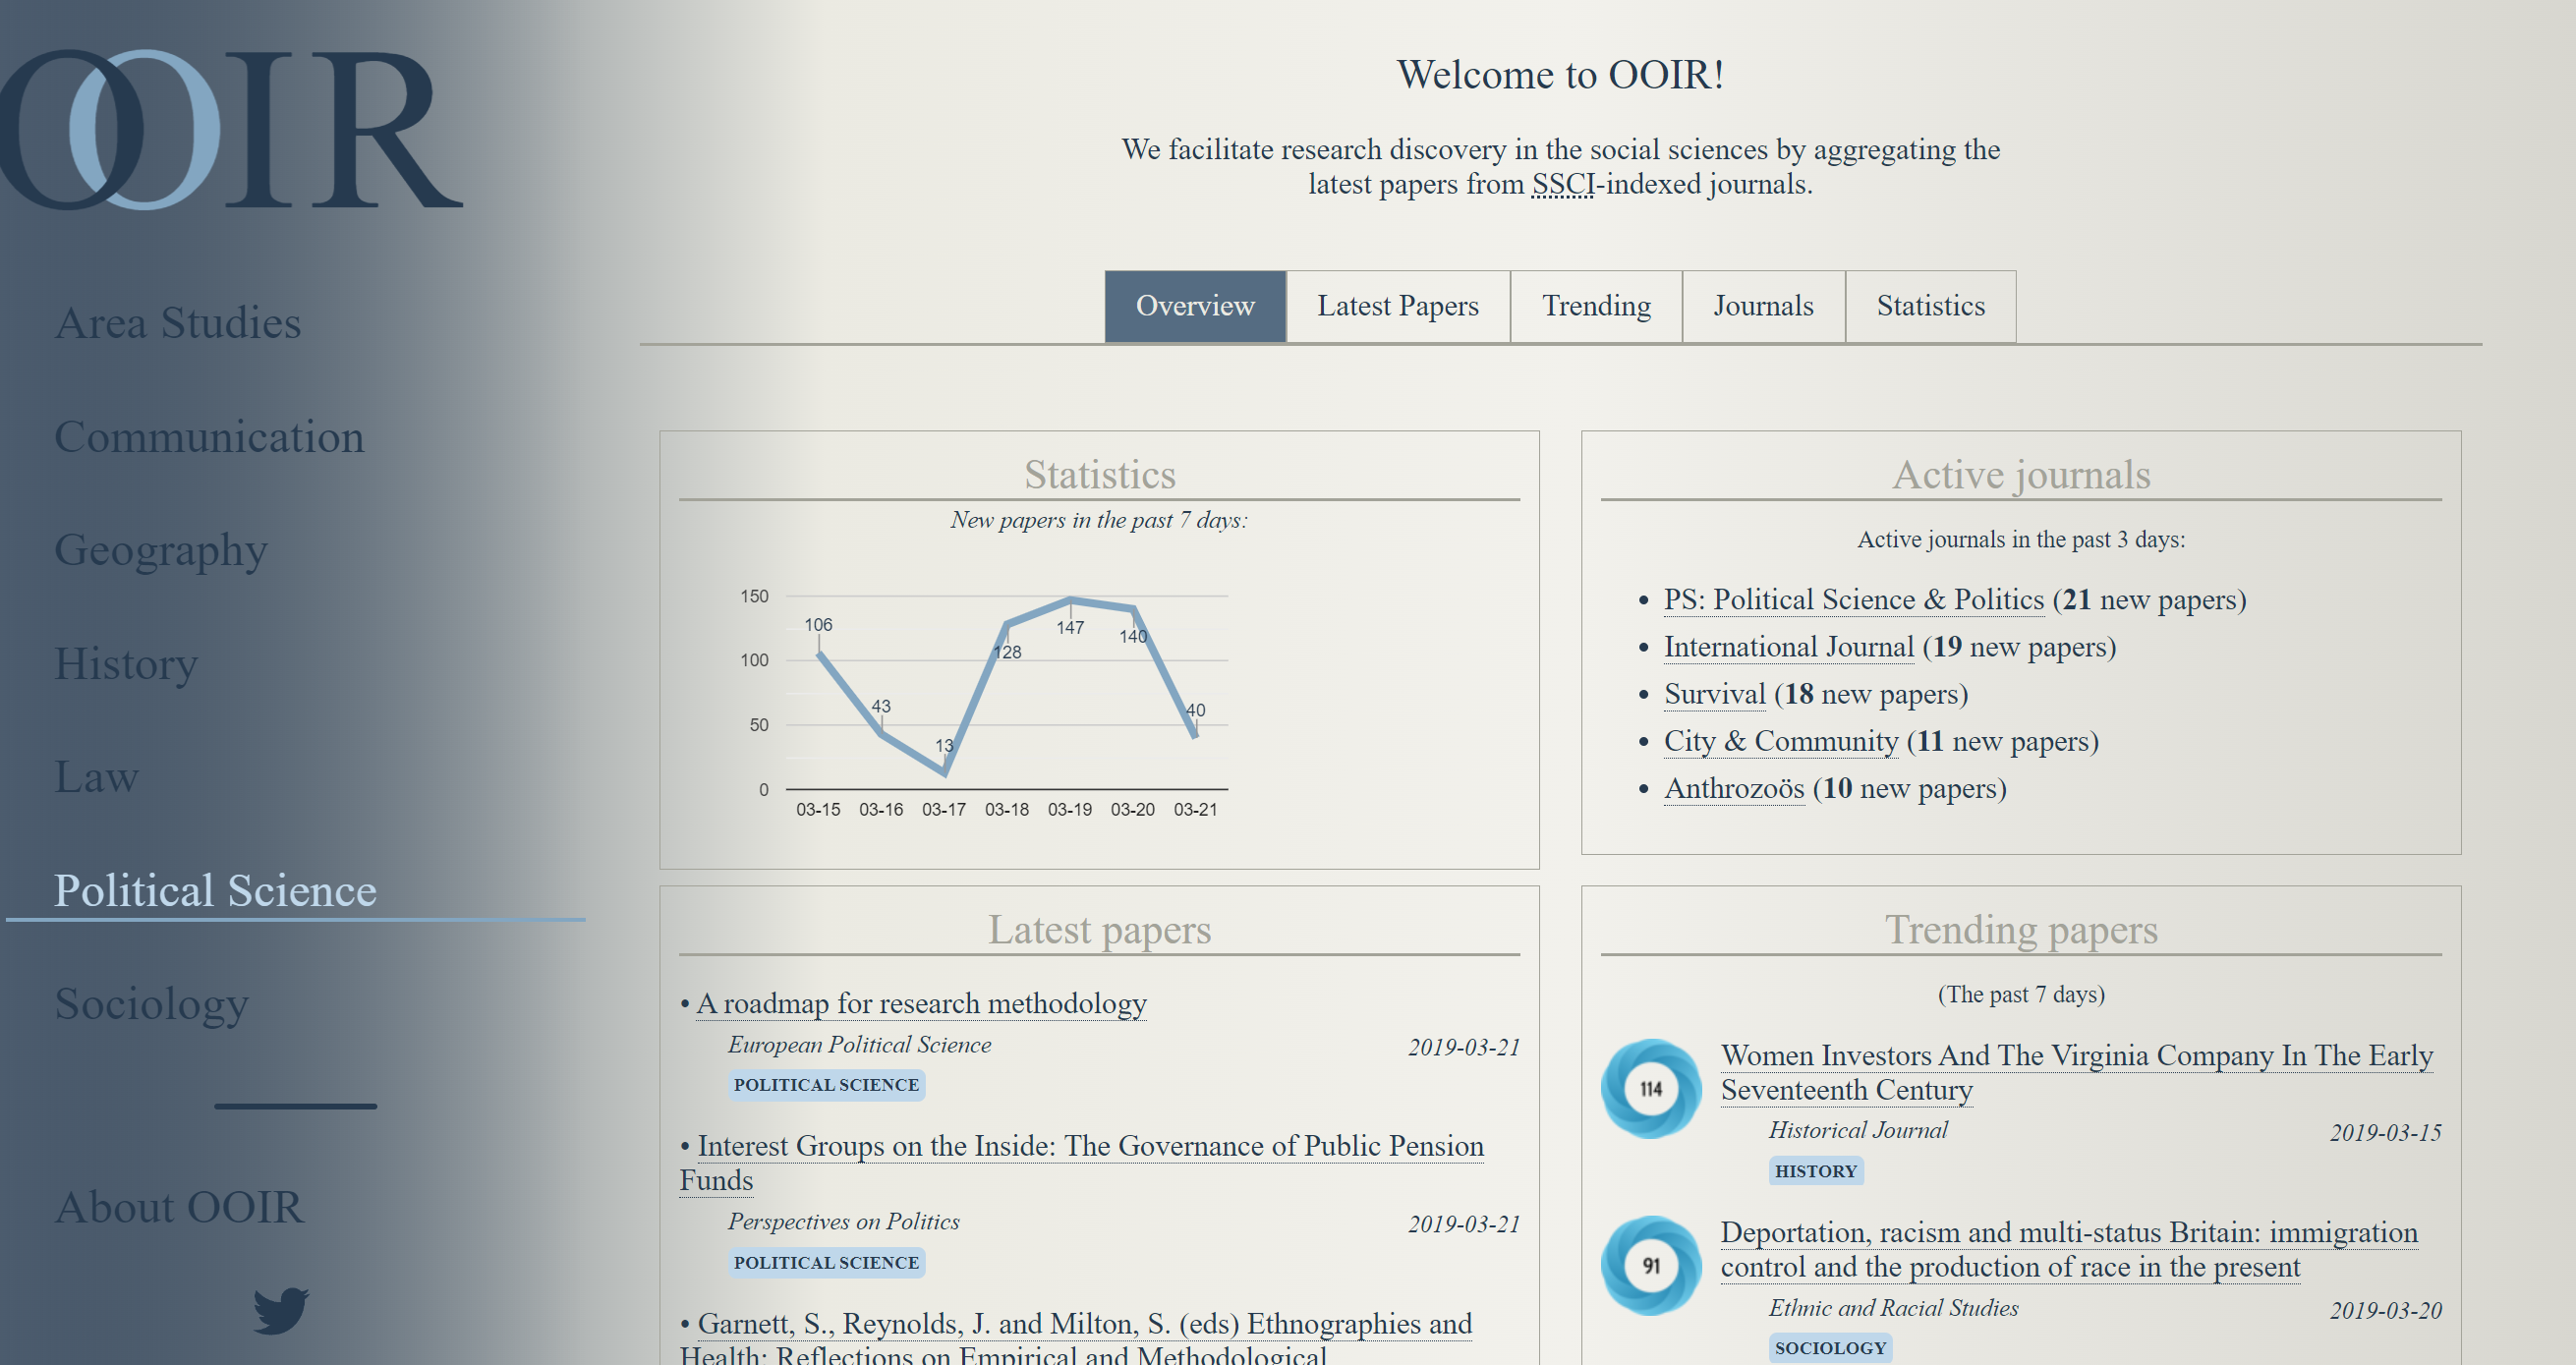Image resolution: width=2576 pixels, height=1365 pixels.
Task: Select Communication in the sidebar
Action: pos(209,437)
